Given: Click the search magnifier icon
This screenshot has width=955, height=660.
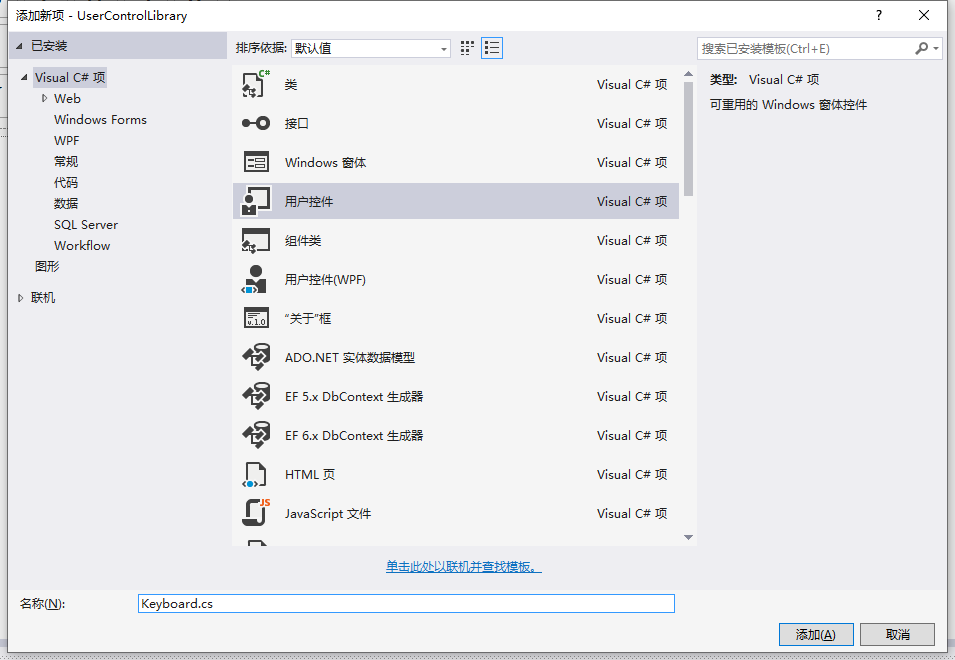Looking at the screenshot, I should pyautogui.click(x=922, y=48).
